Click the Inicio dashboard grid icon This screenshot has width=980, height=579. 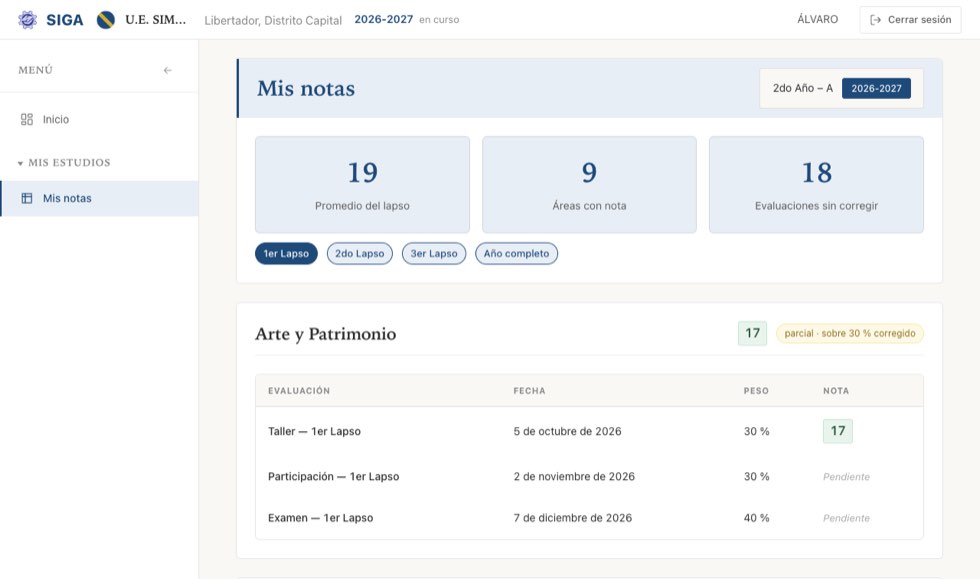[27, 119]
